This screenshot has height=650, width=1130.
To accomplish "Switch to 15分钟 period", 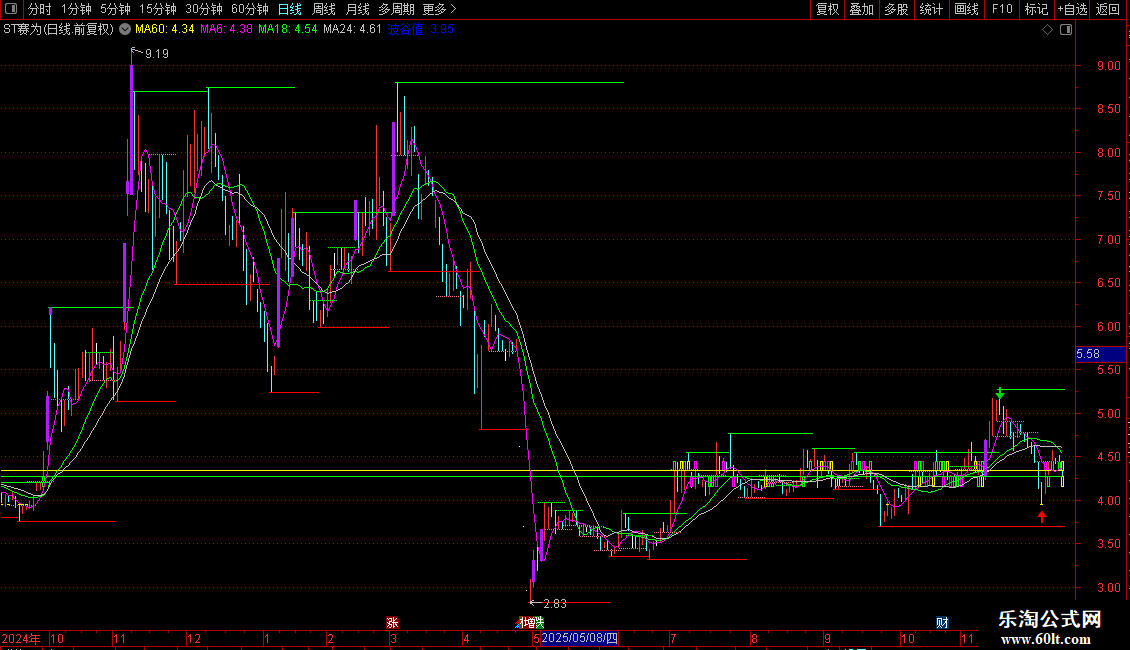I will pos(157,9).
